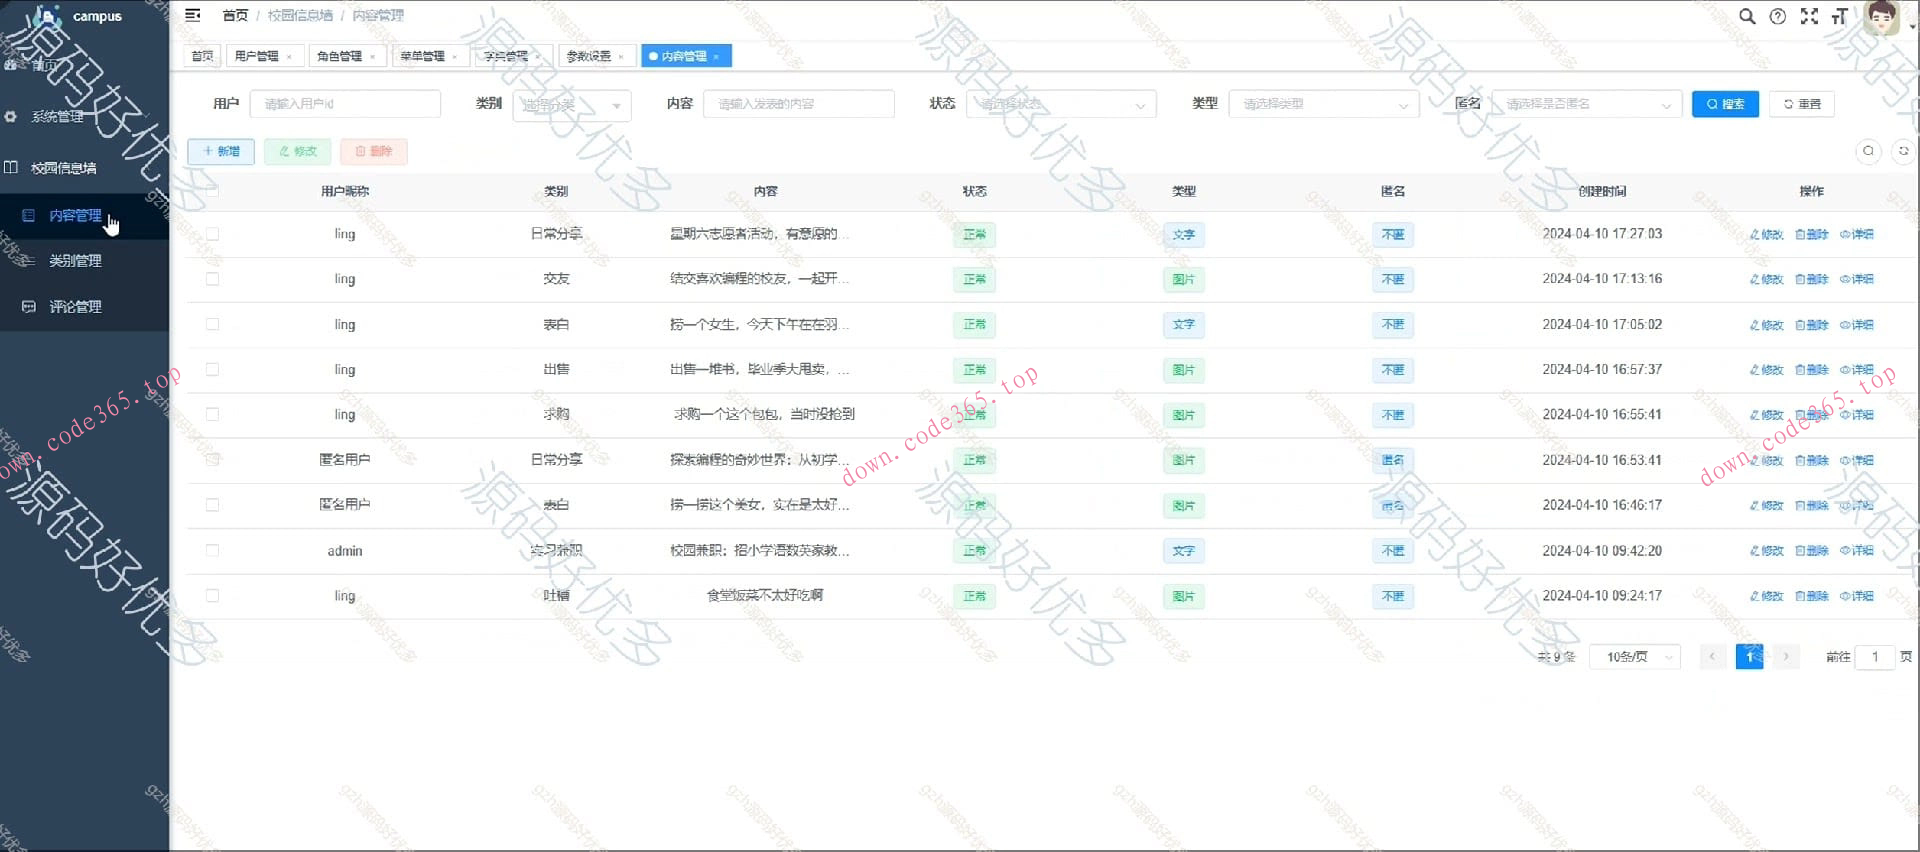Delete the row created 2024-04-10 17:27:03
1920x852 pixels.
[1812, 234]
